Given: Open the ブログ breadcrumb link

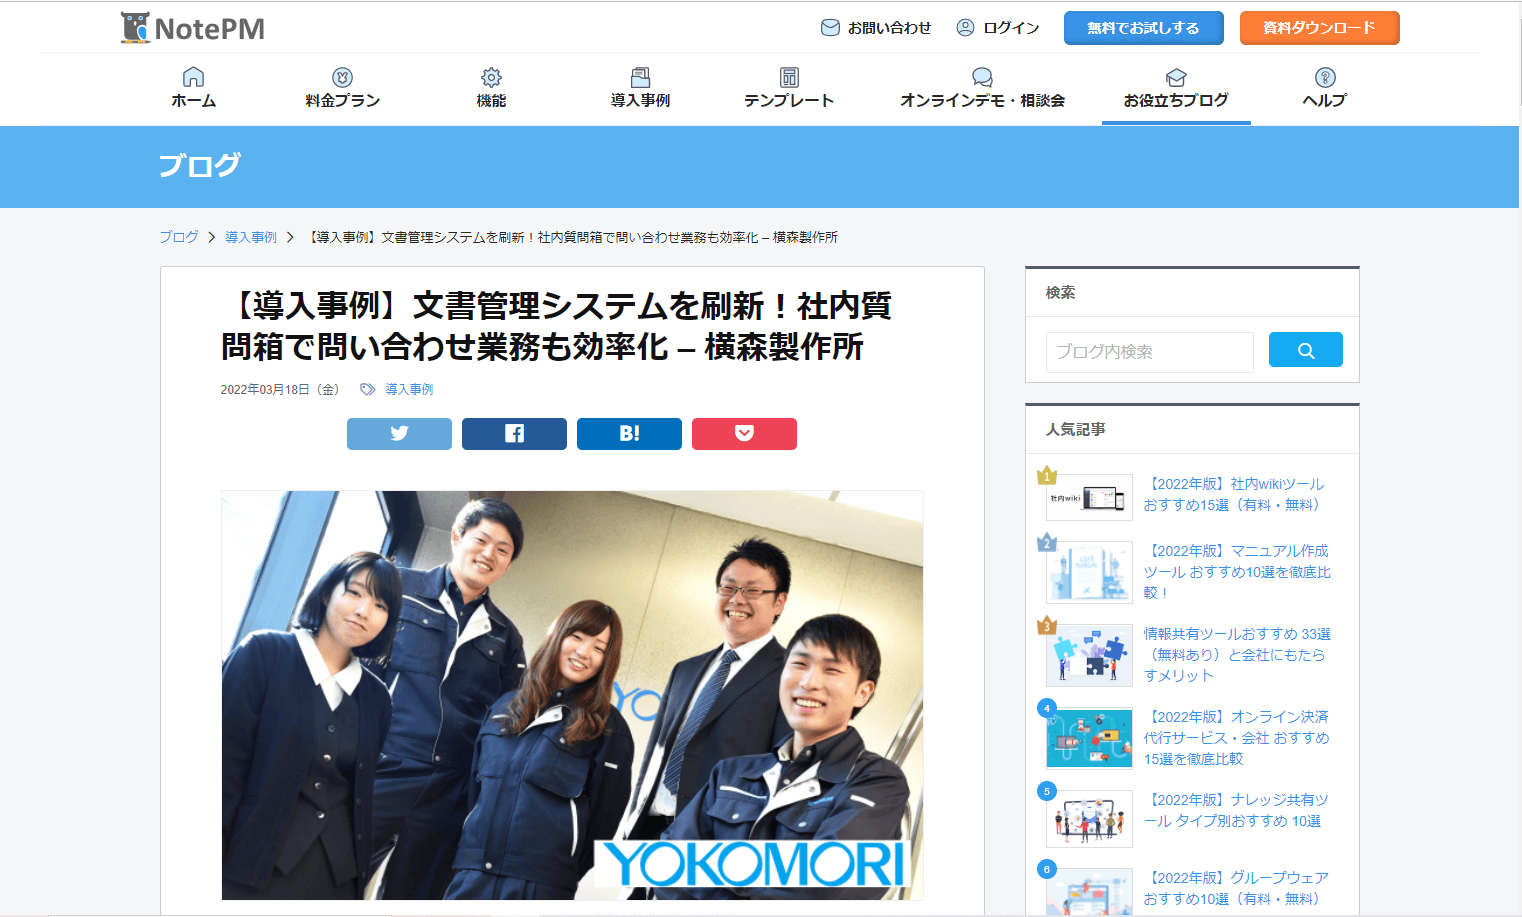Looking at the screenshot, I should [179, 237].
